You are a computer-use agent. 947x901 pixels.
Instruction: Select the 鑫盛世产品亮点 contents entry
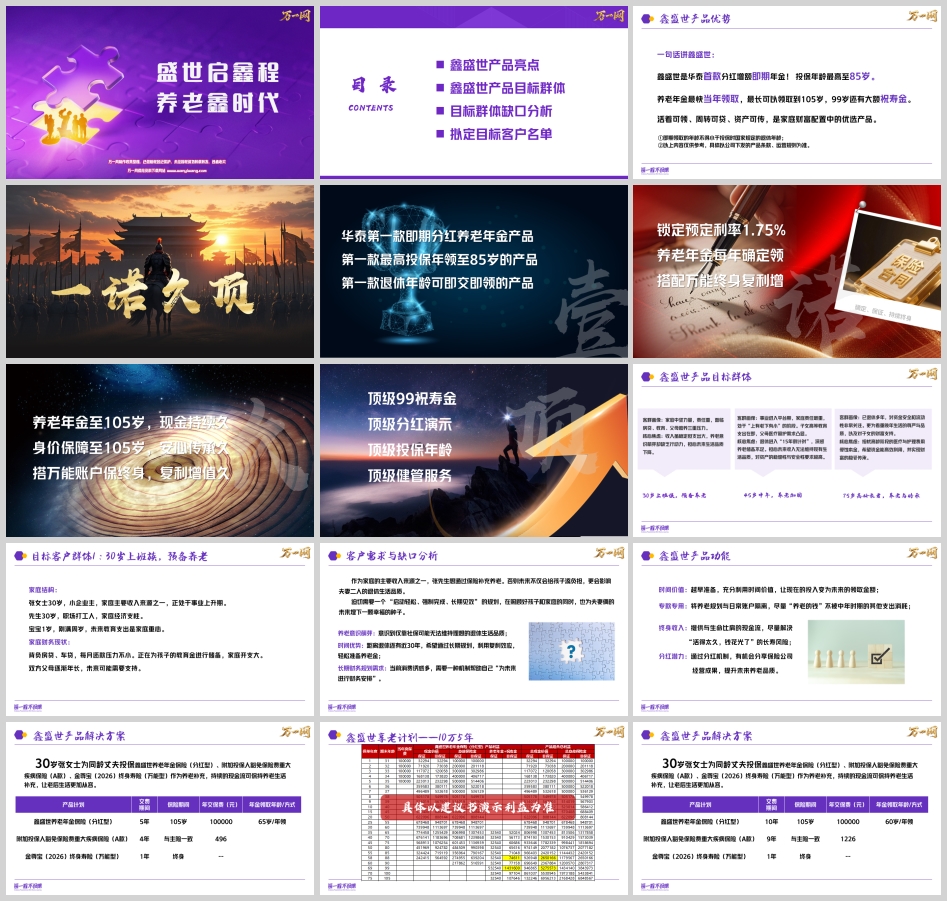click(x=494, y=65)
